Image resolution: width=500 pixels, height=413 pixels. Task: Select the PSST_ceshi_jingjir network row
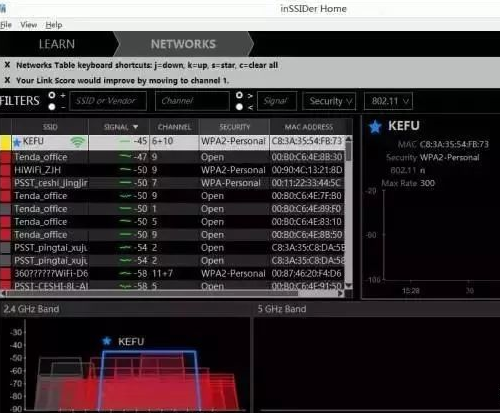tap(172, 183)
